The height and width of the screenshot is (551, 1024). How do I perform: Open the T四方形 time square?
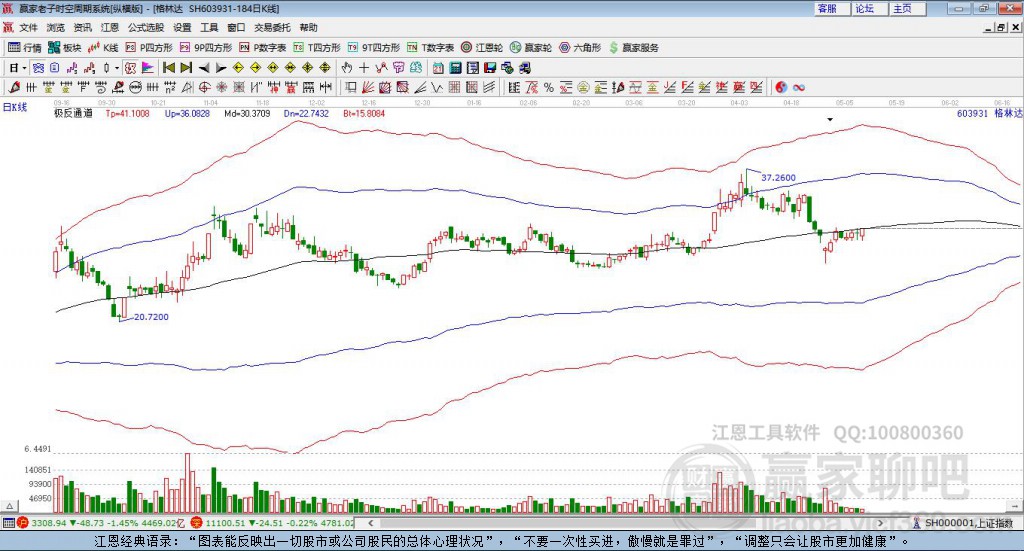point(317,48)
